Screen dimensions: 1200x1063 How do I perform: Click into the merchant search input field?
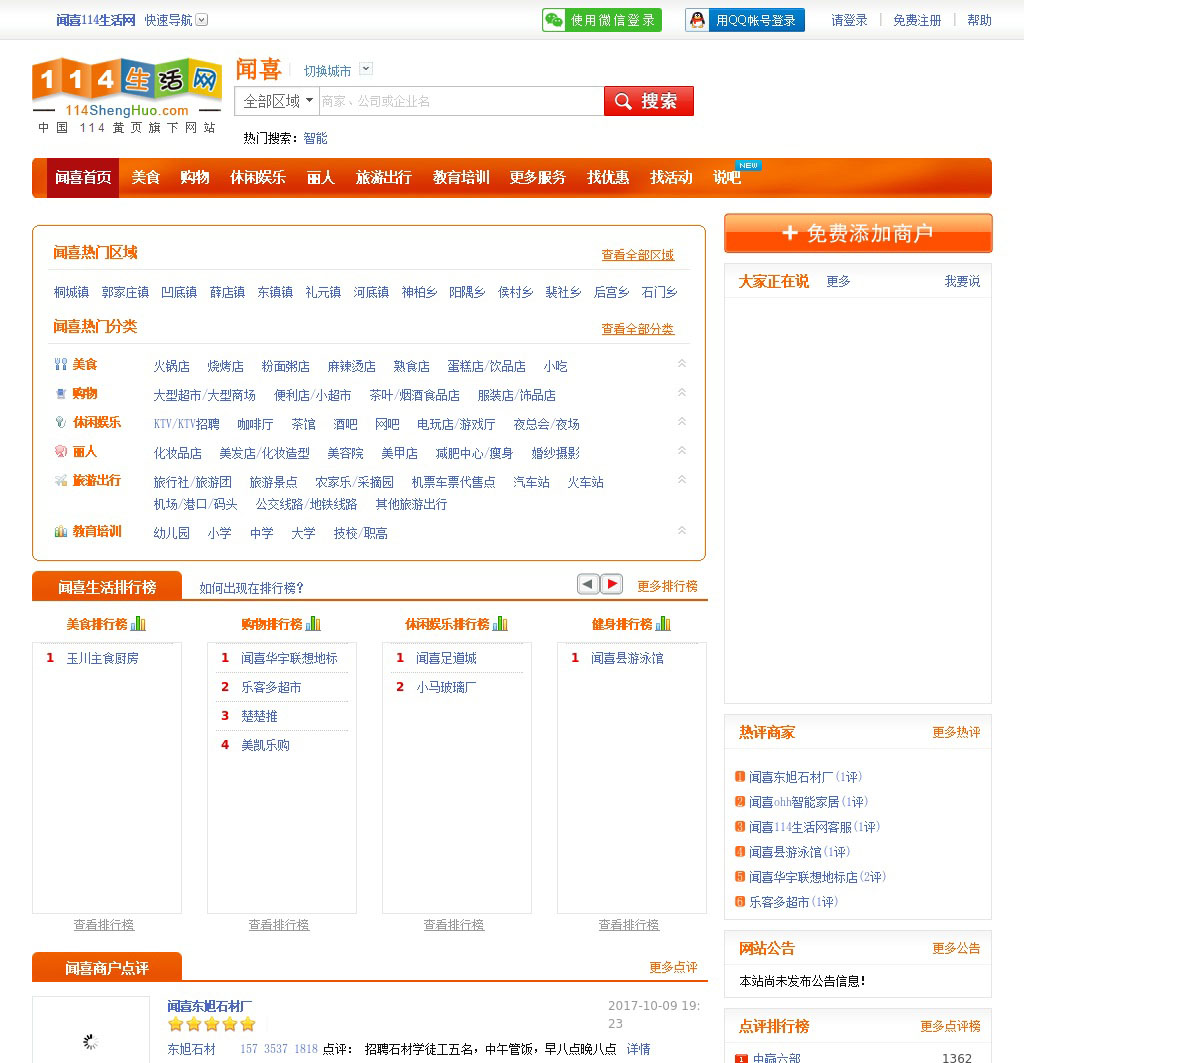[x=460, y=101]
